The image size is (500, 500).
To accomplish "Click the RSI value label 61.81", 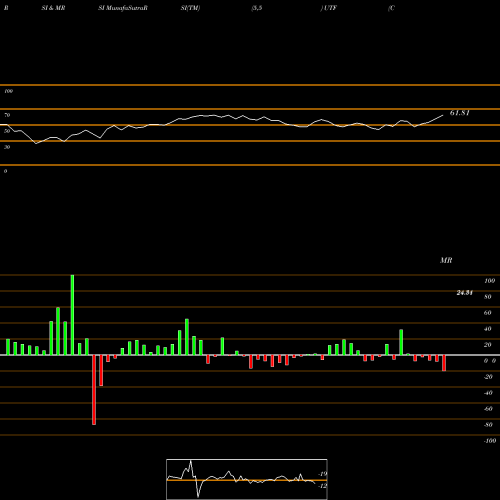I will point(460,113).
